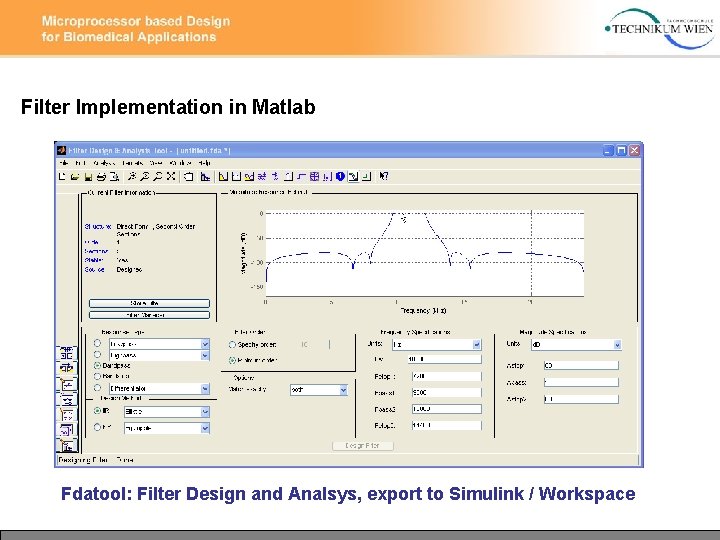Viewport: 720px width, 540px height.
Task: Open the magnitude Units dB dropdown
Action: coord(617,344)
